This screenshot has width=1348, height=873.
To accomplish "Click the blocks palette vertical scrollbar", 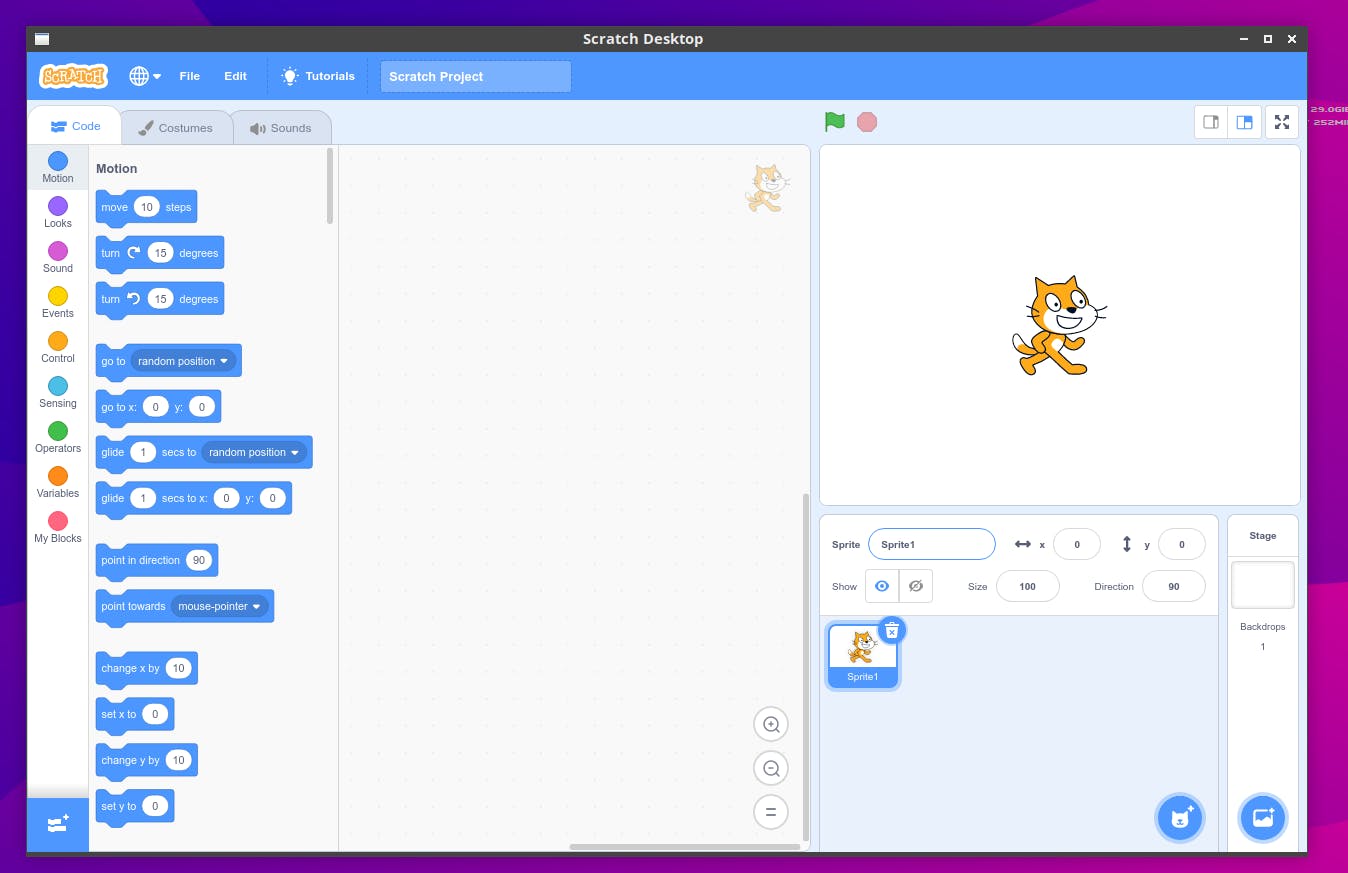I will [331, 186].
